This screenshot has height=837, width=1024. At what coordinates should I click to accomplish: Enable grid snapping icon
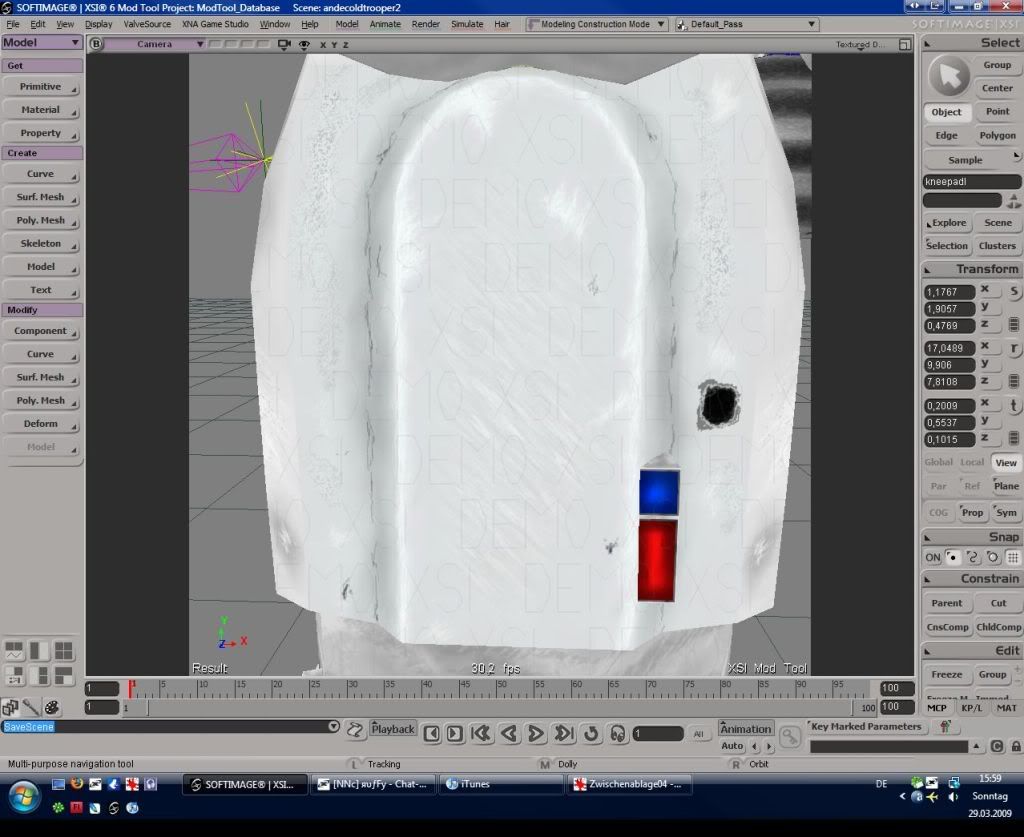[x=1012, y=558]
